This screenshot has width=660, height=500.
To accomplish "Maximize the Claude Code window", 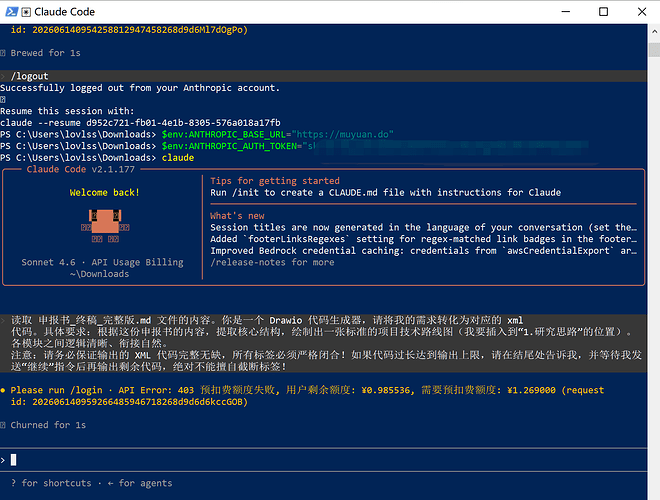I will (604, 12).
